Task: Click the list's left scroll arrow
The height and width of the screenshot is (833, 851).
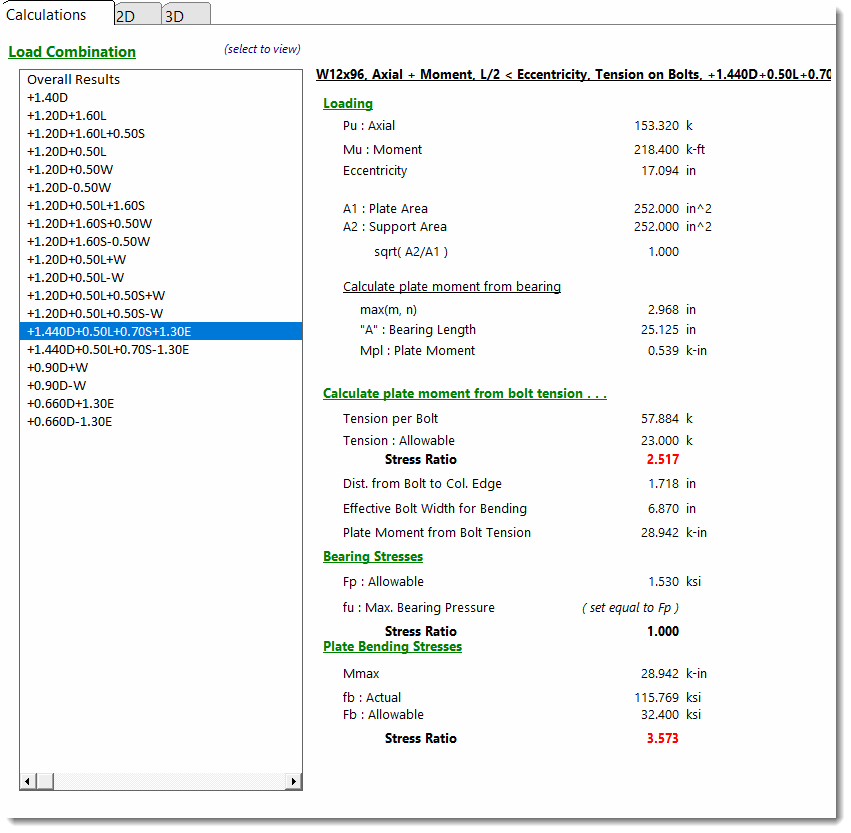Action: click(27, 781)
